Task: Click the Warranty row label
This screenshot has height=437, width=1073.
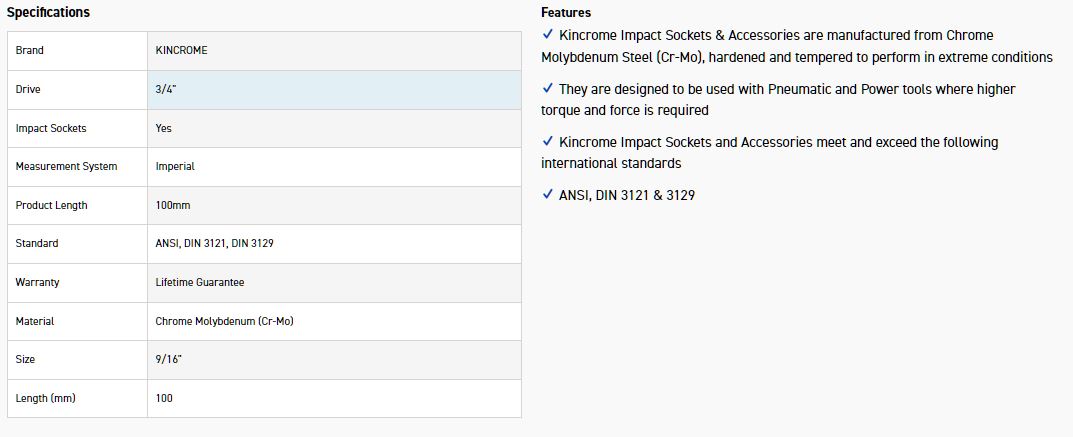Action: pos(38,282)
